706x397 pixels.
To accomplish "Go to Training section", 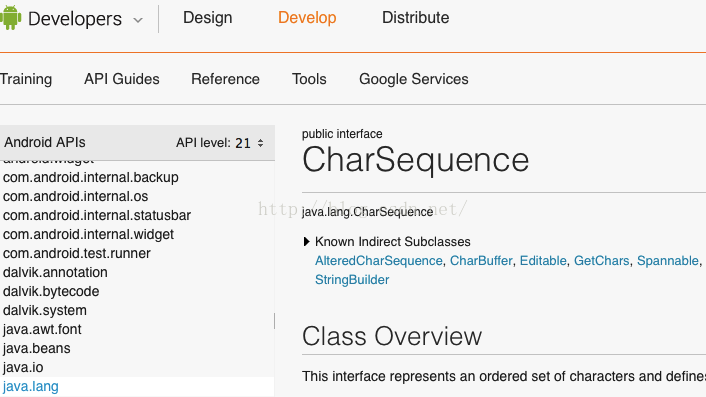I will coord(26,79).
